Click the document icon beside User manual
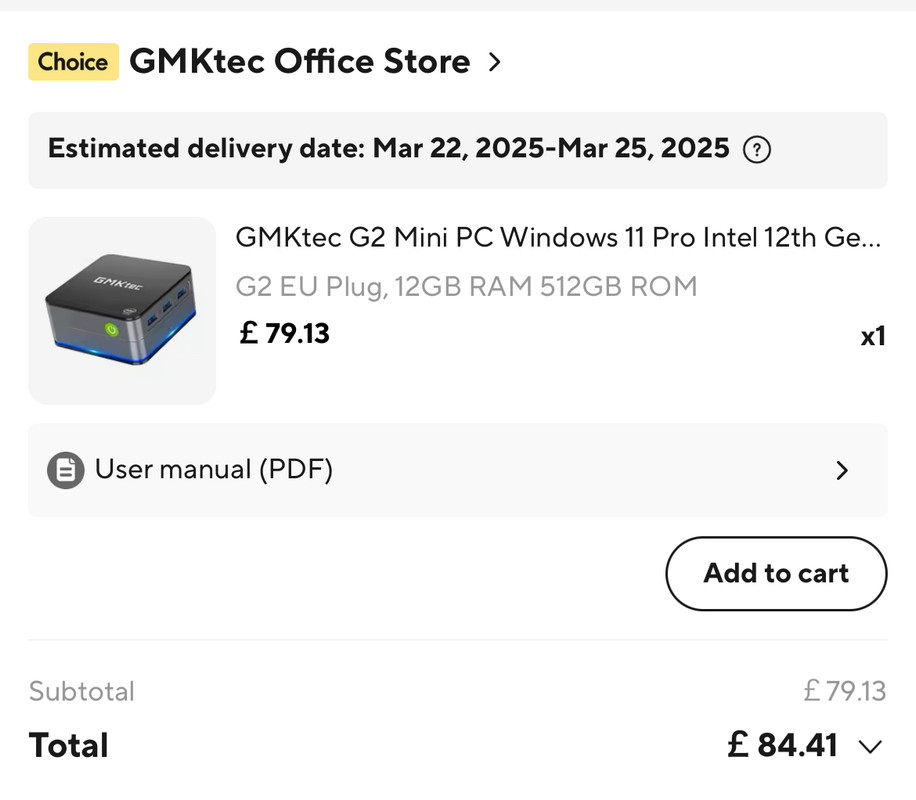This screenshot has width=916, height=800. point(65,470)
